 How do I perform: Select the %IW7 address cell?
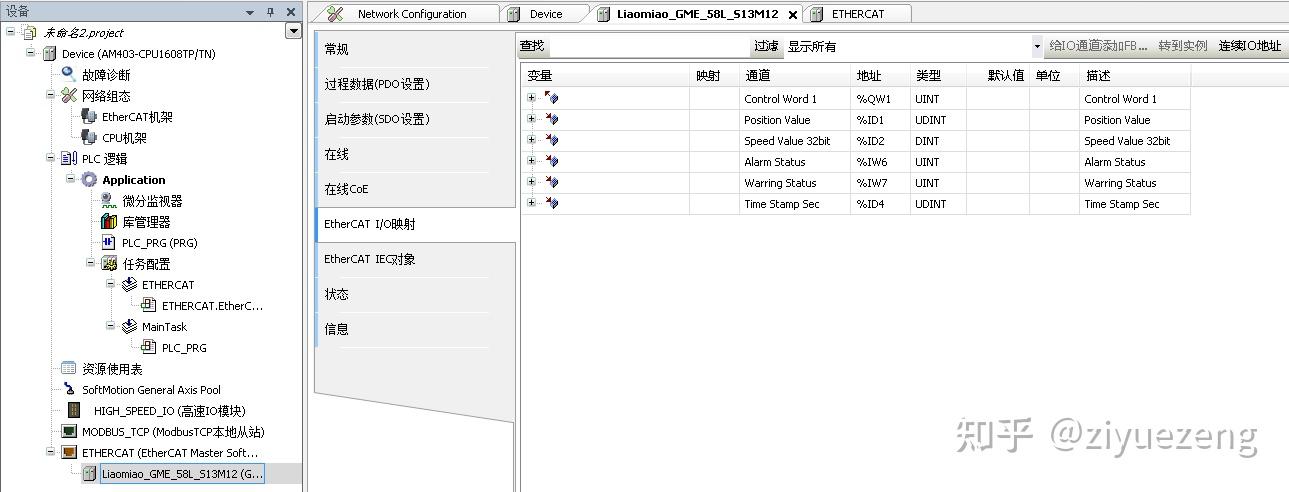point(880,183)
